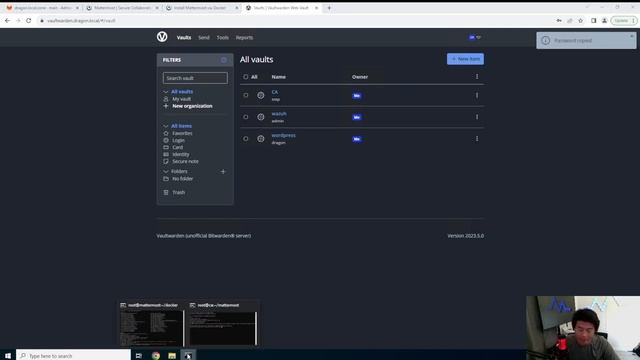Filter by Login type
640x360 pixels.
pyautogui.click(x=178, y=140)
